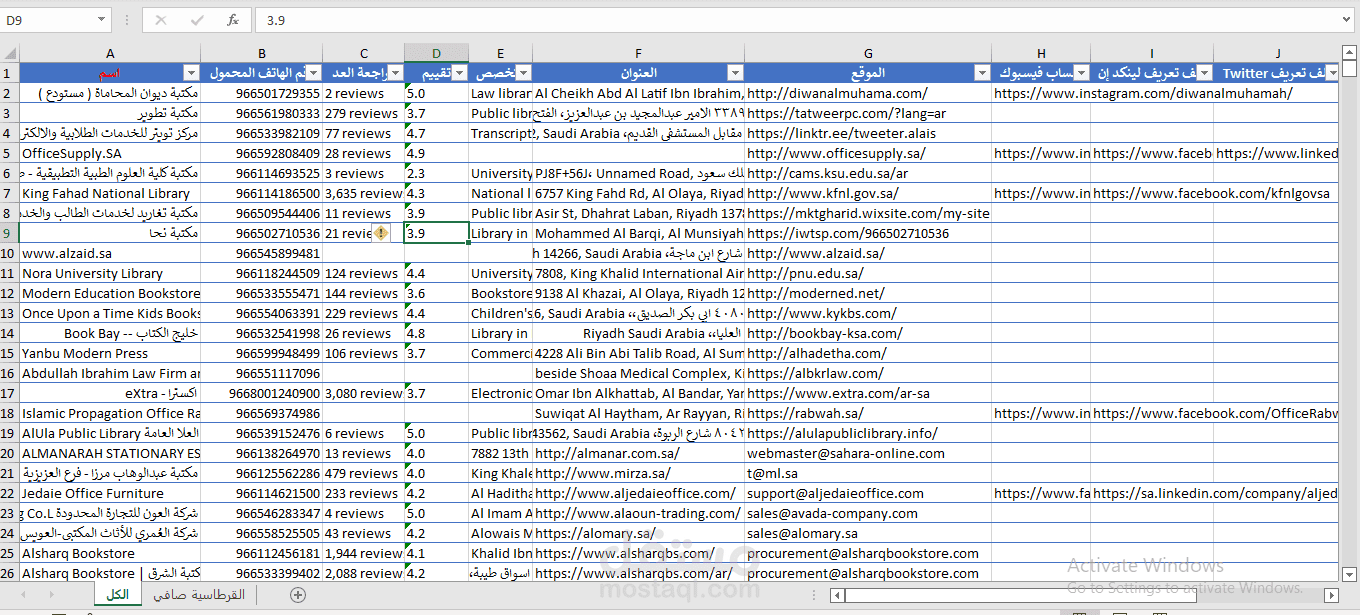Viewport: 1360px width, 615px height.
Task: Click horizontal scrollbar right arrow
Action: click(1331, 595)
